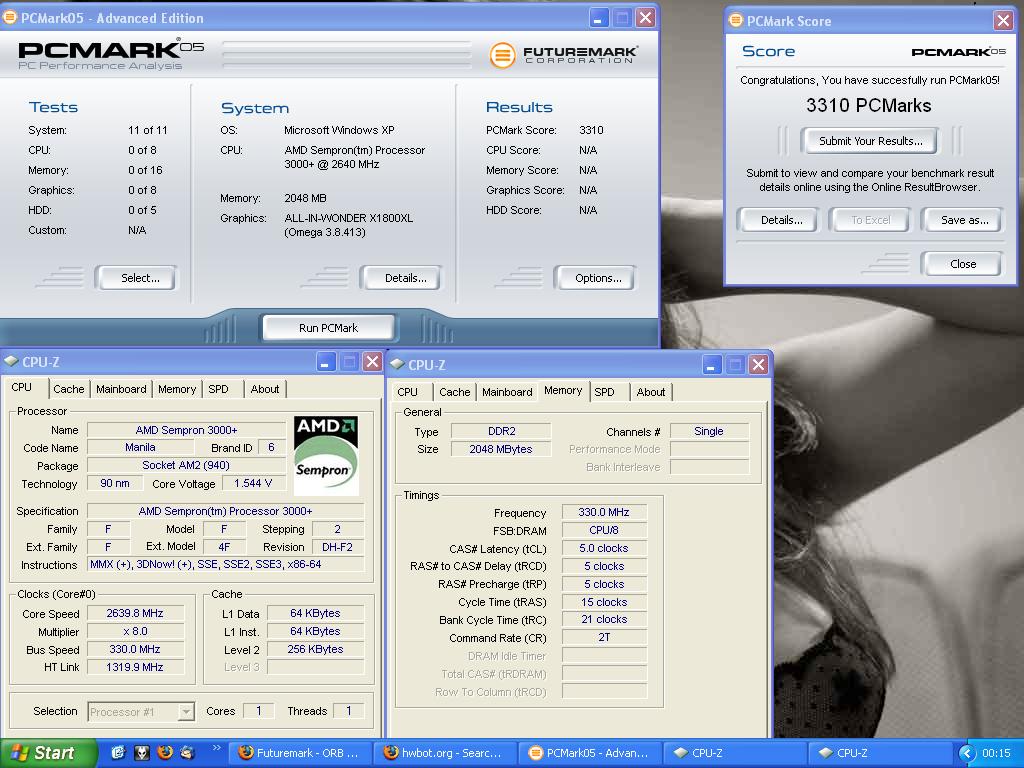Click the Instructions list field
Image resolution: width=1024 pixels, height=768 pixels.
pyautogui.click(x=226, y=564)
